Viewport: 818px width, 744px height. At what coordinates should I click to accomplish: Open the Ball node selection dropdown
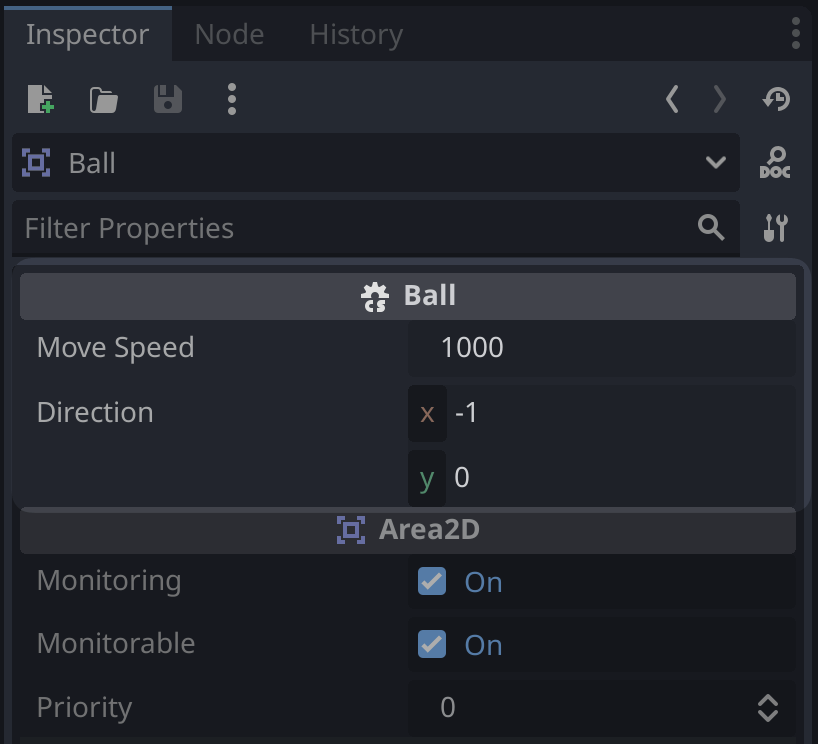point(714,163)
